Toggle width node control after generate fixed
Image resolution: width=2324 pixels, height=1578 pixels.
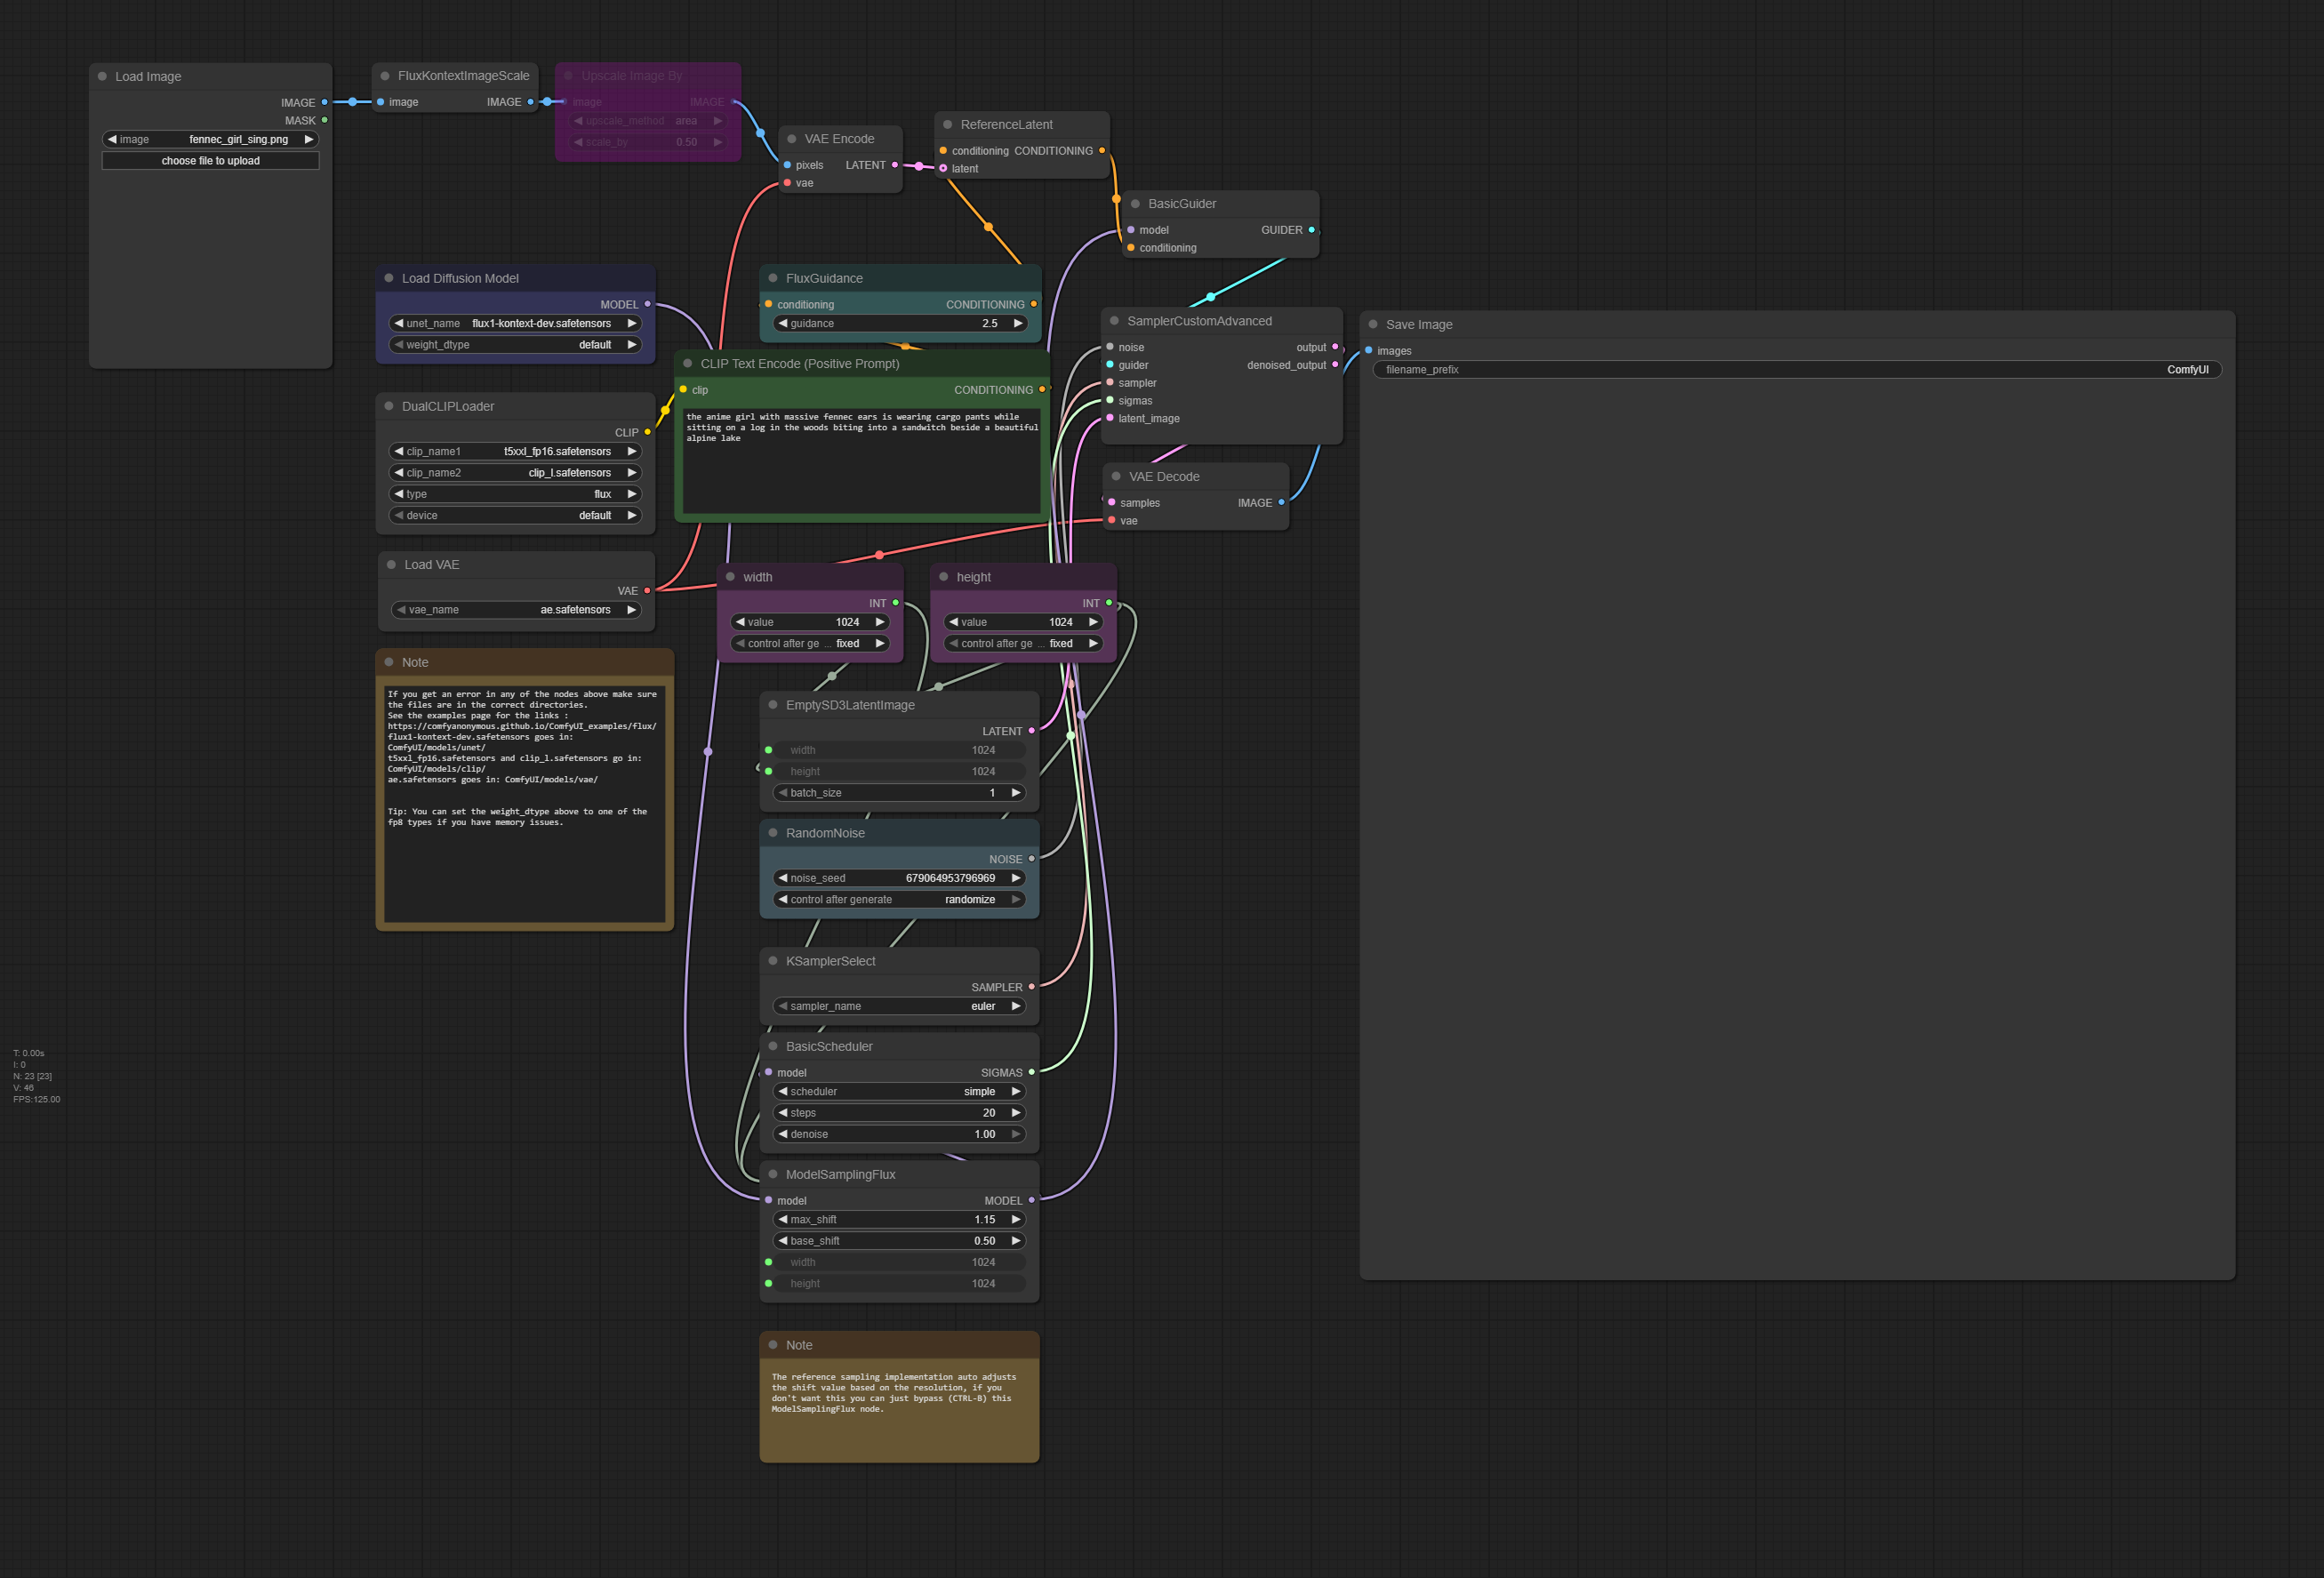click(809, 644)
